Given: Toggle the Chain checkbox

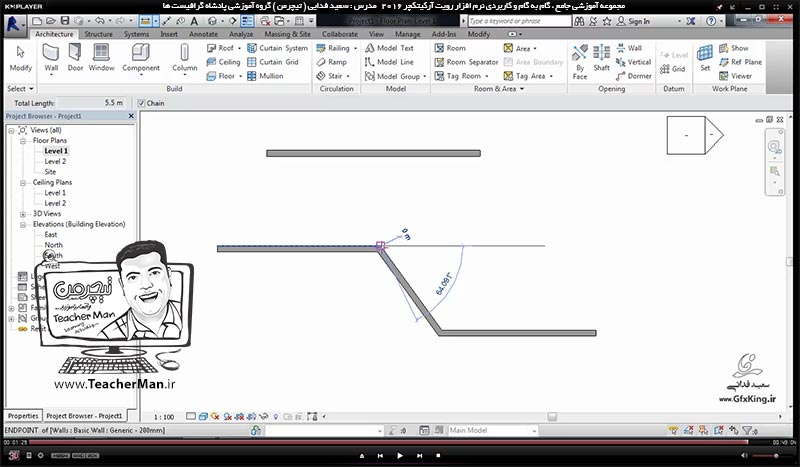Looking at the screenshot, I should (x=141, y=103).
